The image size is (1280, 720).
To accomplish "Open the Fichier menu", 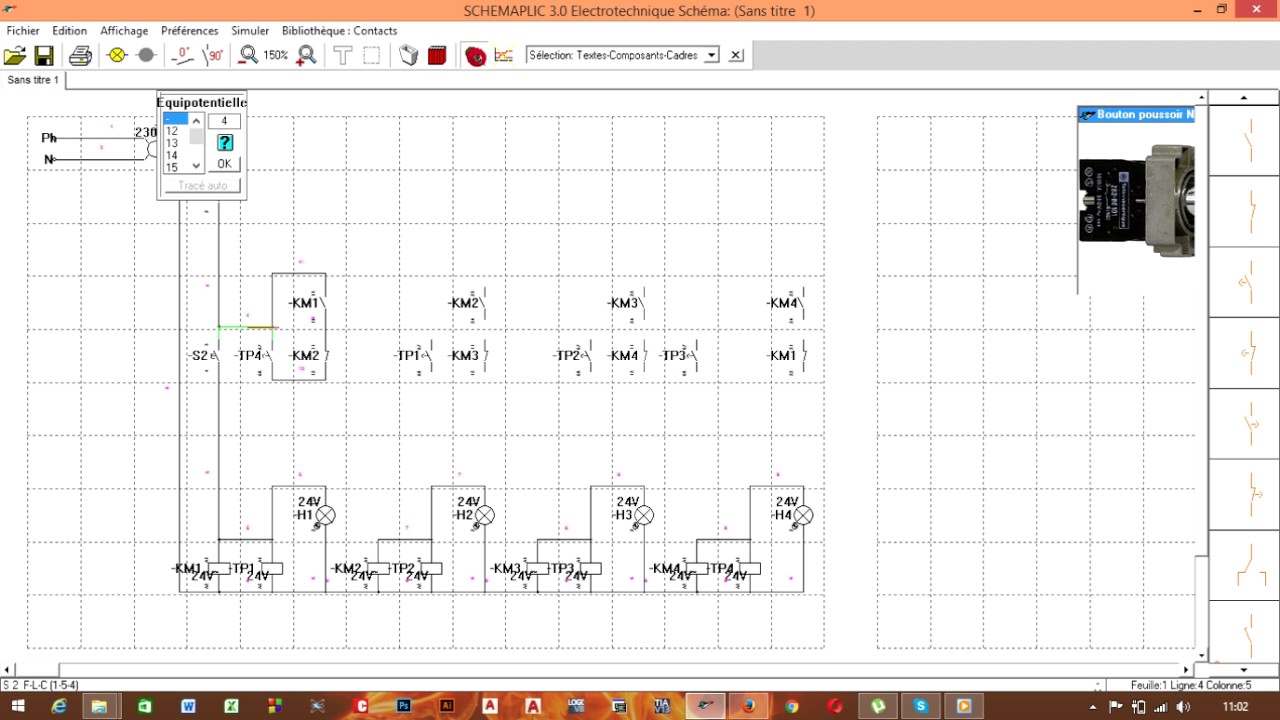I will (x=23, y=31).
